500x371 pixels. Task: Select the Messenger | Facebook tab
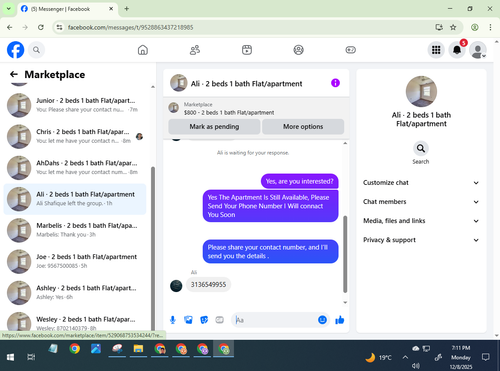(x=63, y=9)
